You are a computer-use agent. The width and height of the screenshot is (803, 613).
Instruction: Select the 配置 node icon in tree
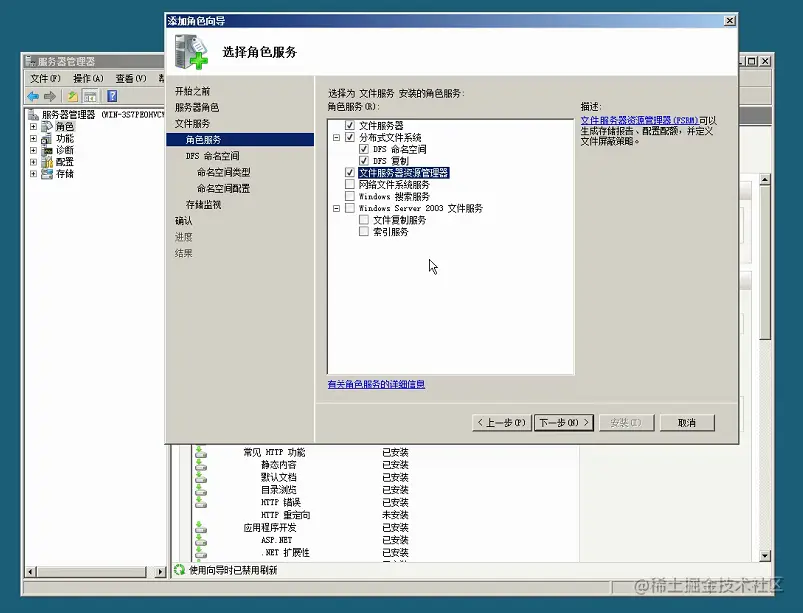tap(47, 162)
